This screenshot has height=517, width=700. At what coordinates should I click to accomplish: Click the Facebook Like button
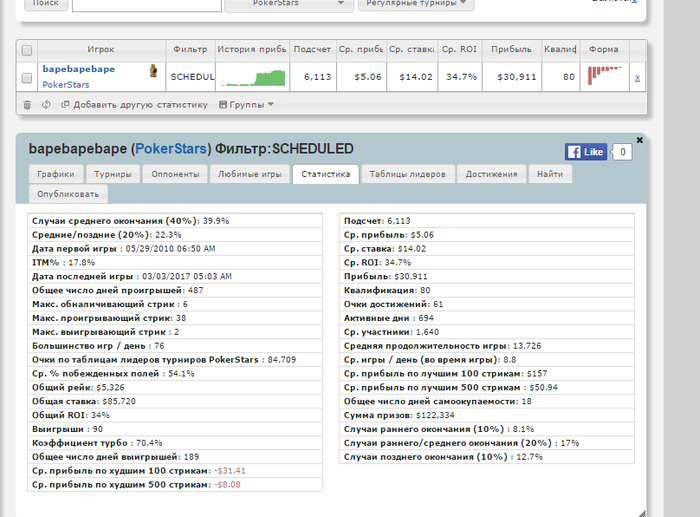tap(586, 152)
